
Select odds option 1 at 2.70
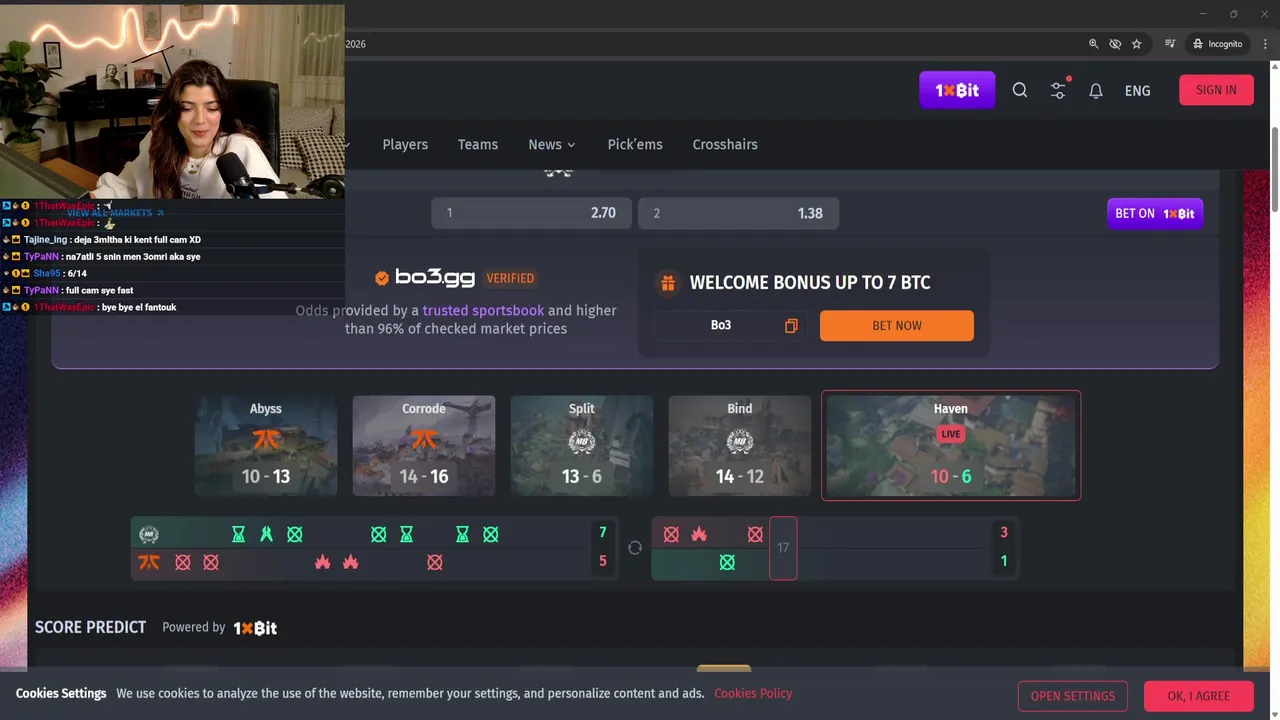(531, 213)
